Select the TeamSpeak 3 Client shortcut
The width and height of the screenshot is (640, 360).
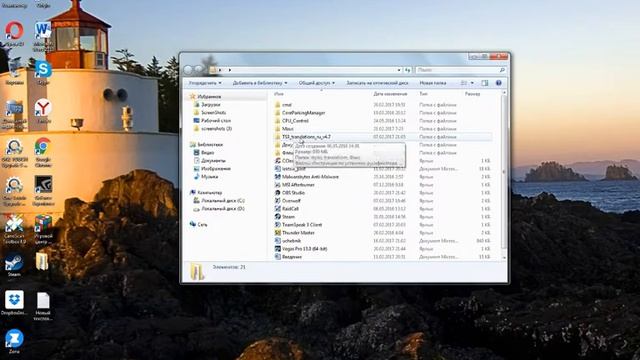coord(302,225)
